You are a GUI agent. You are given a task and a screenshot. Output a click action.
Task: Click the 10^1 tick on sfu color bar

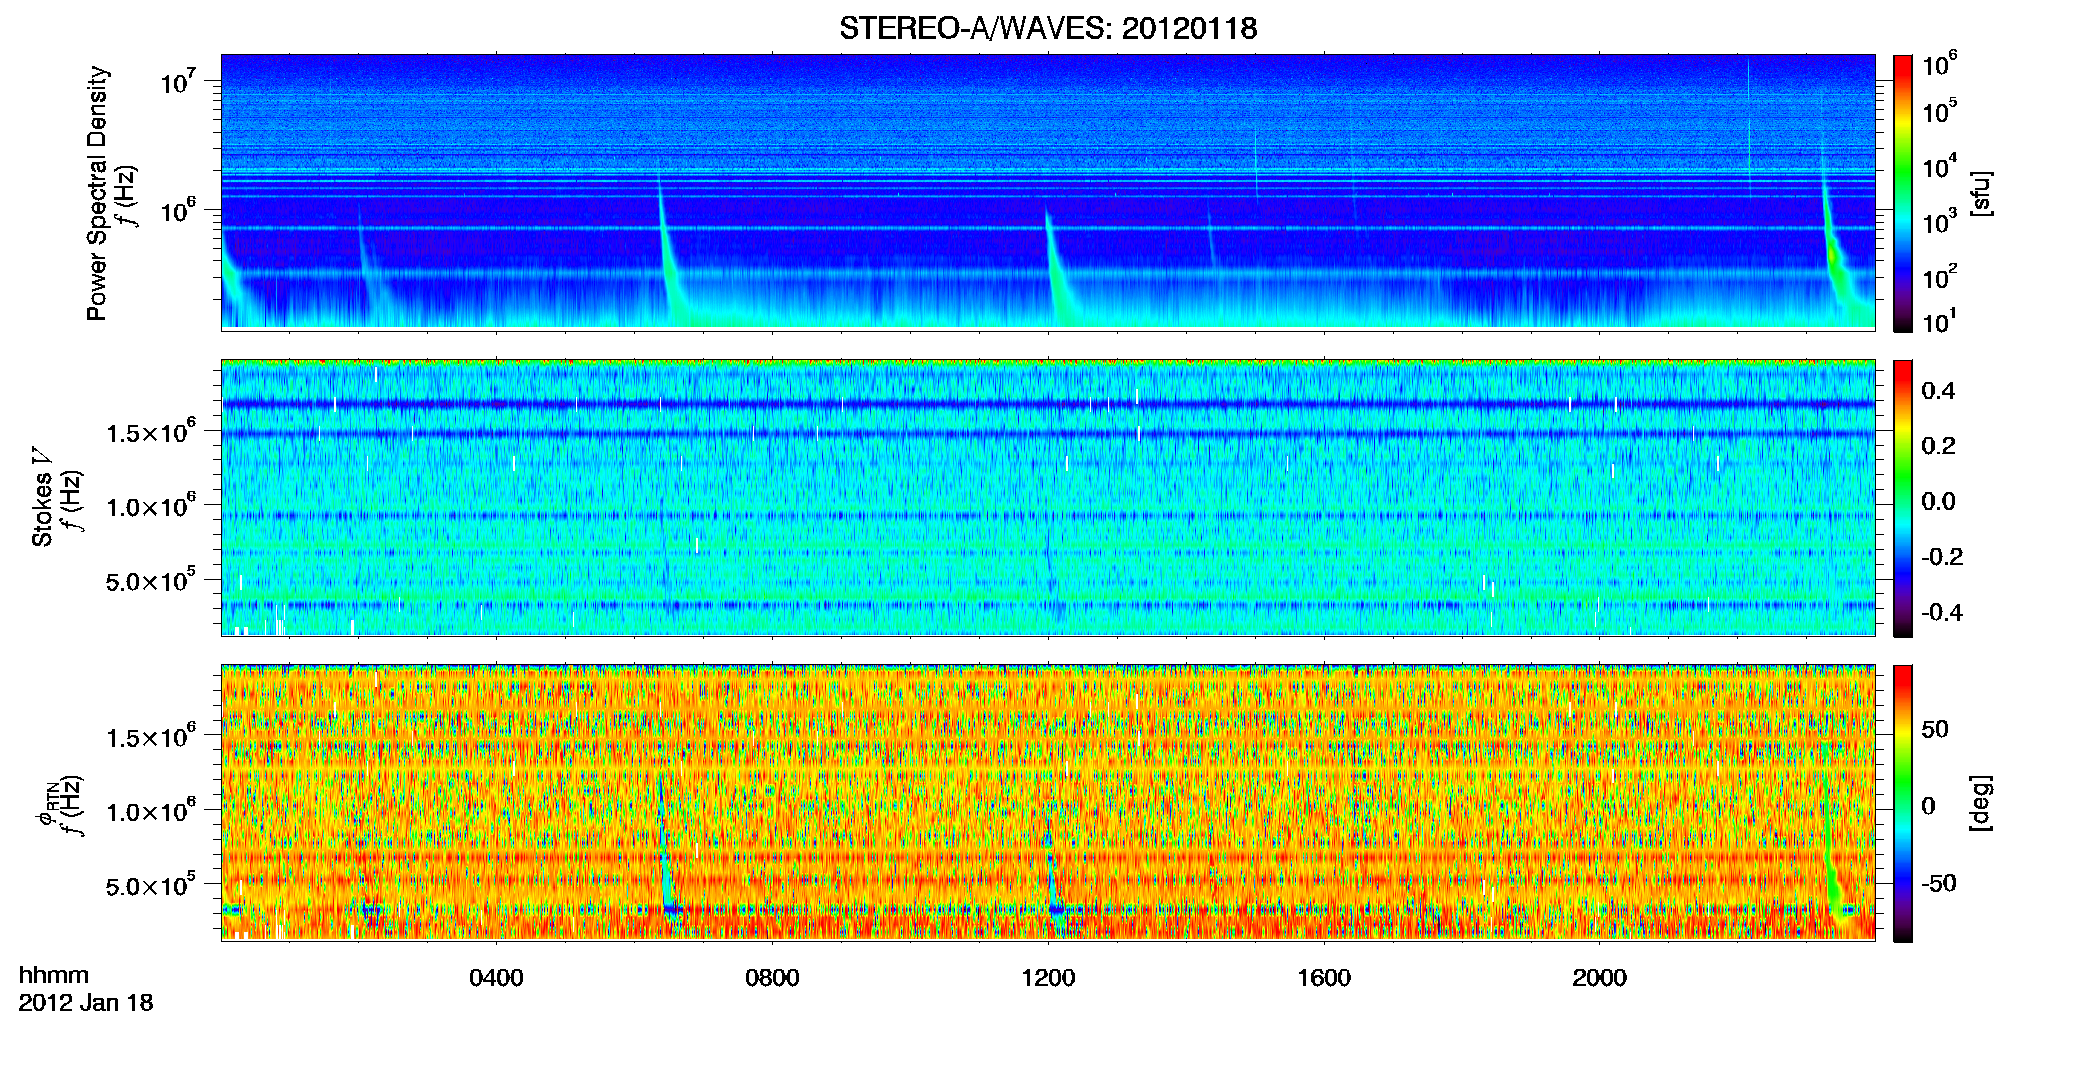point(1939,322)
